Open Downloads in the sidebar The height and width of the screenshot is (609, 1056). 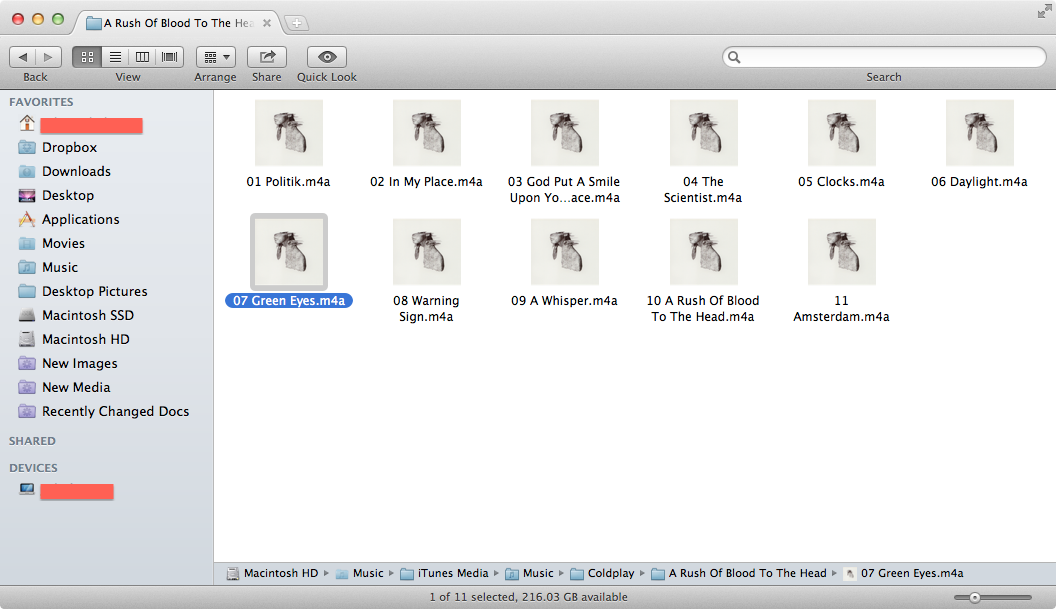coord(65,171)
